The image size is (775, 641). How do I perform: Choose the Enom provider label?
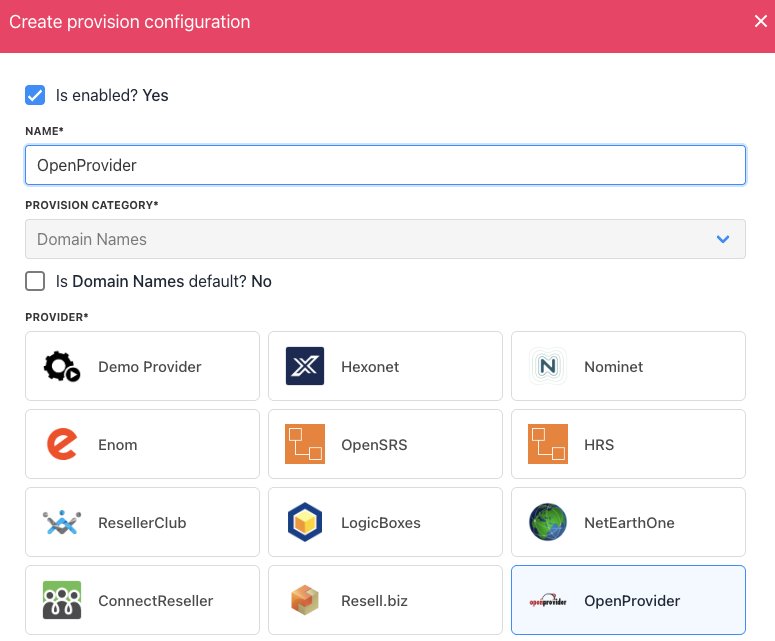[118, 445]
